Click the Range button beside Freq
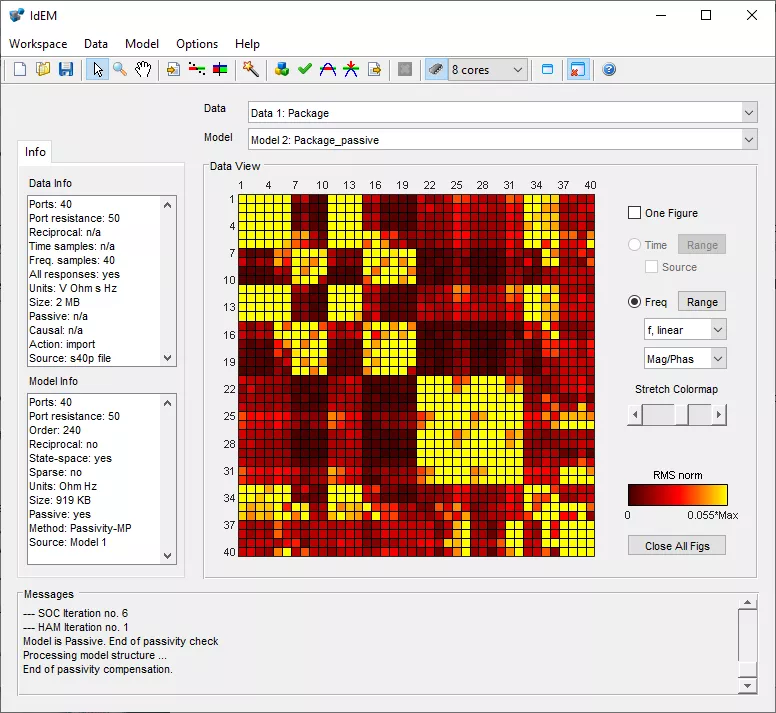Screen dimensions: 776x713 [x=701, y=302]
